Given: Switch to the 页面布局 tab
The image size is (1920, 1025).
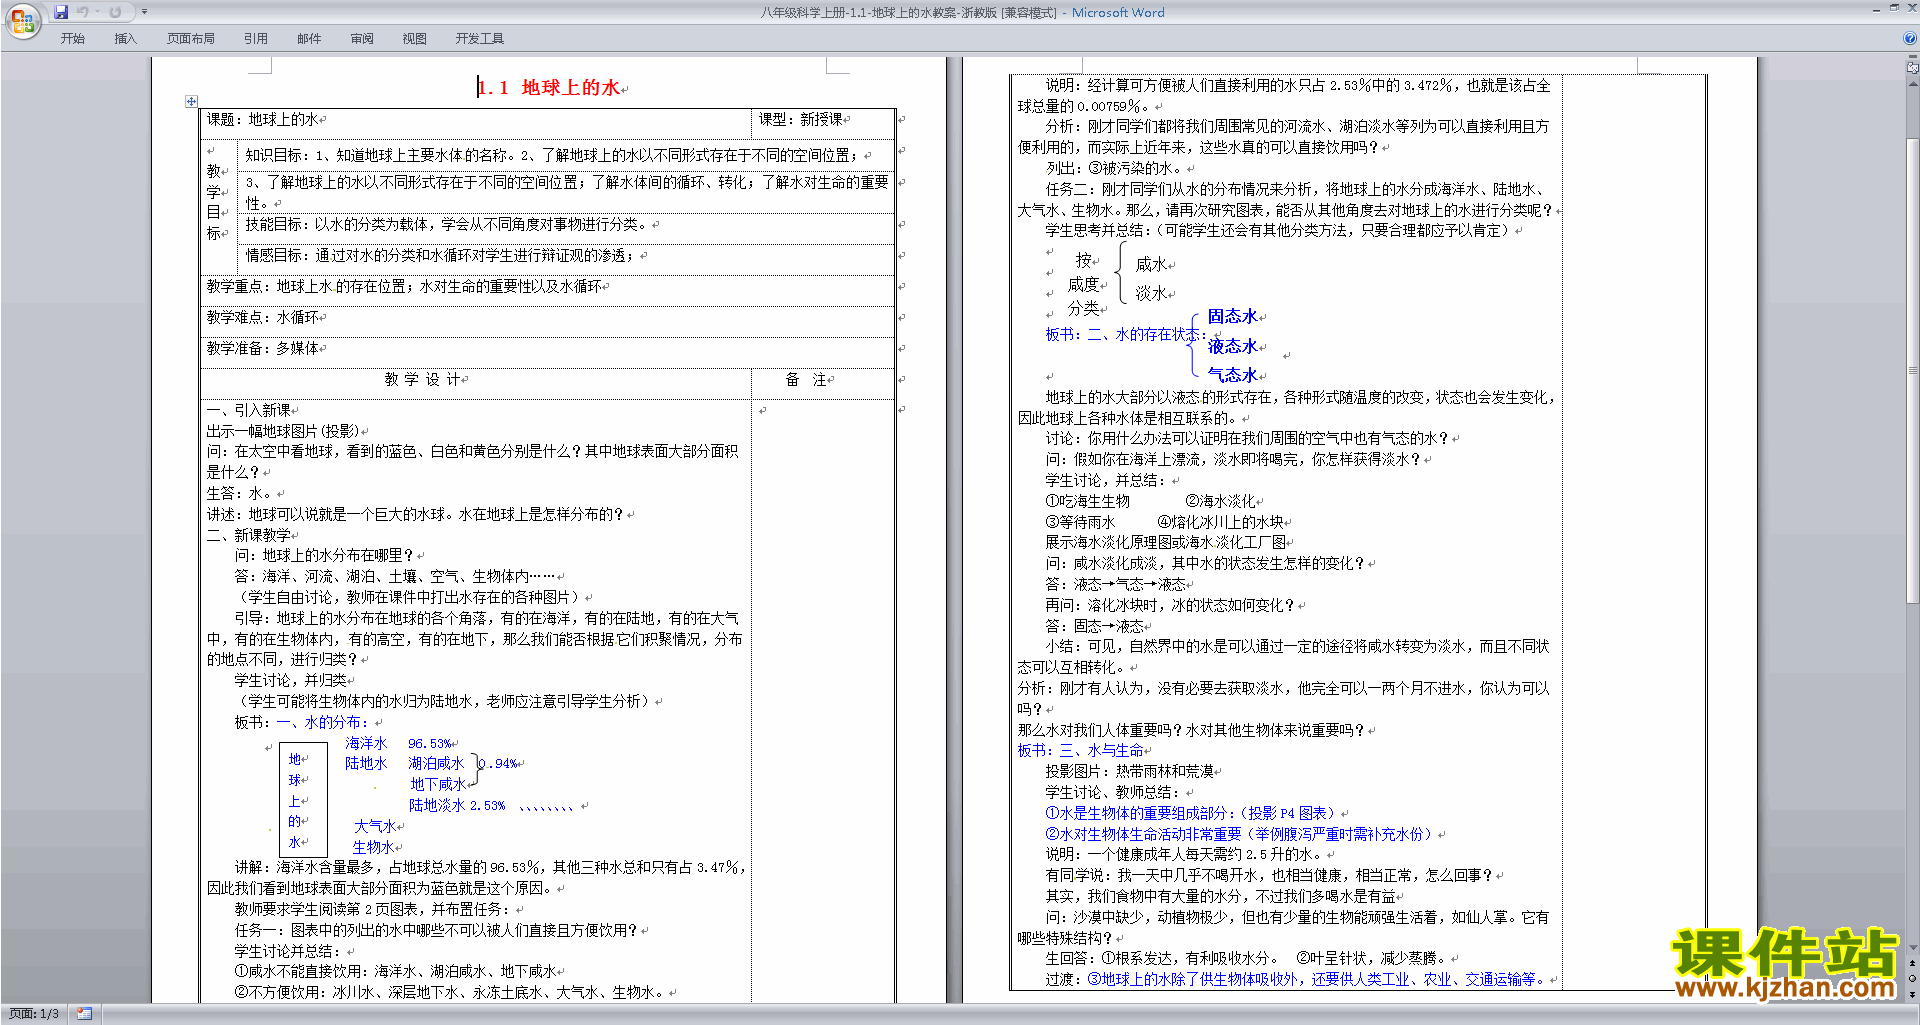Looking at the screenshot, I should point(191,39).
